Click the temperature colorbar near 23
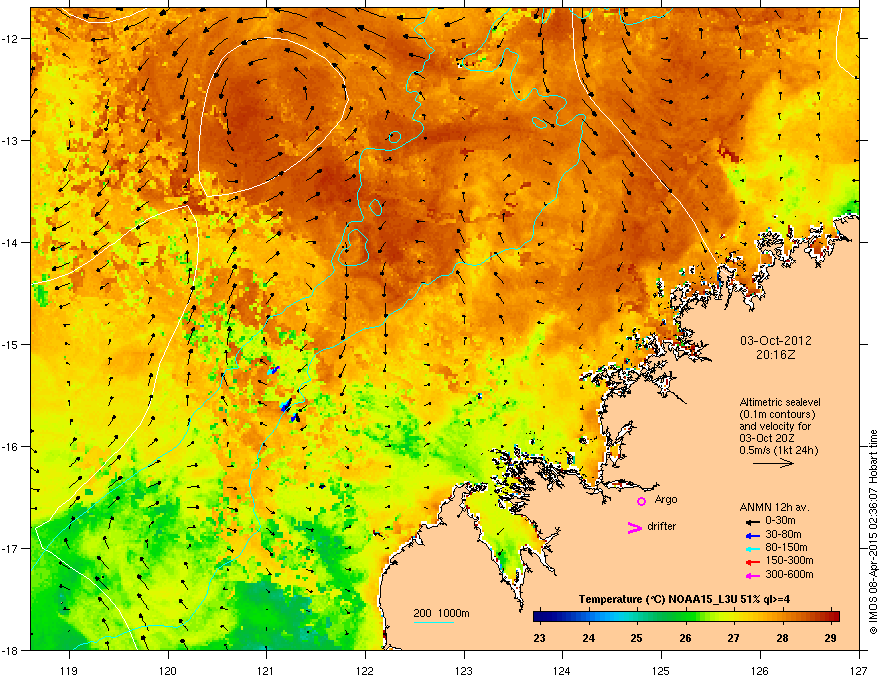Viewport: 880px width, 680px height. click(540, 616)
